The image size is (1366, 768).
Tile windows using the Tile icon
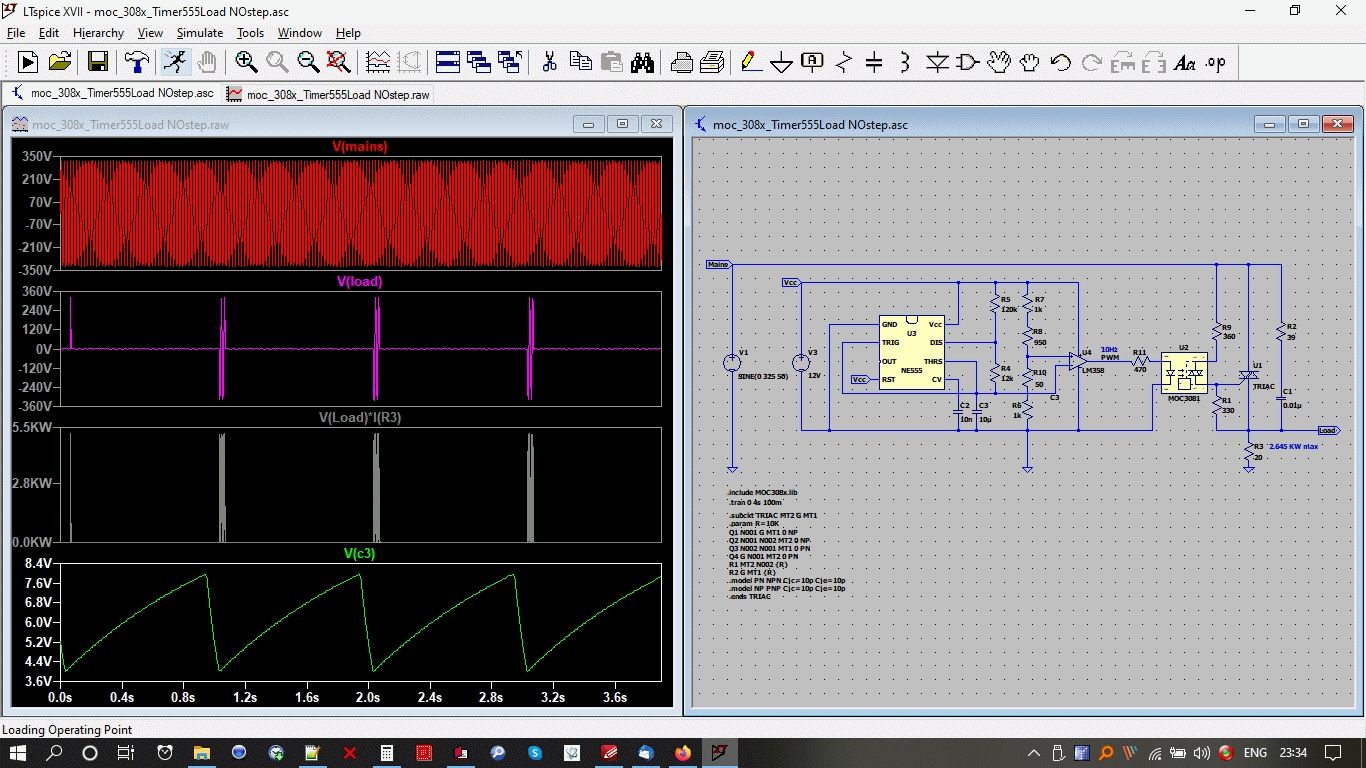(447, 62)
